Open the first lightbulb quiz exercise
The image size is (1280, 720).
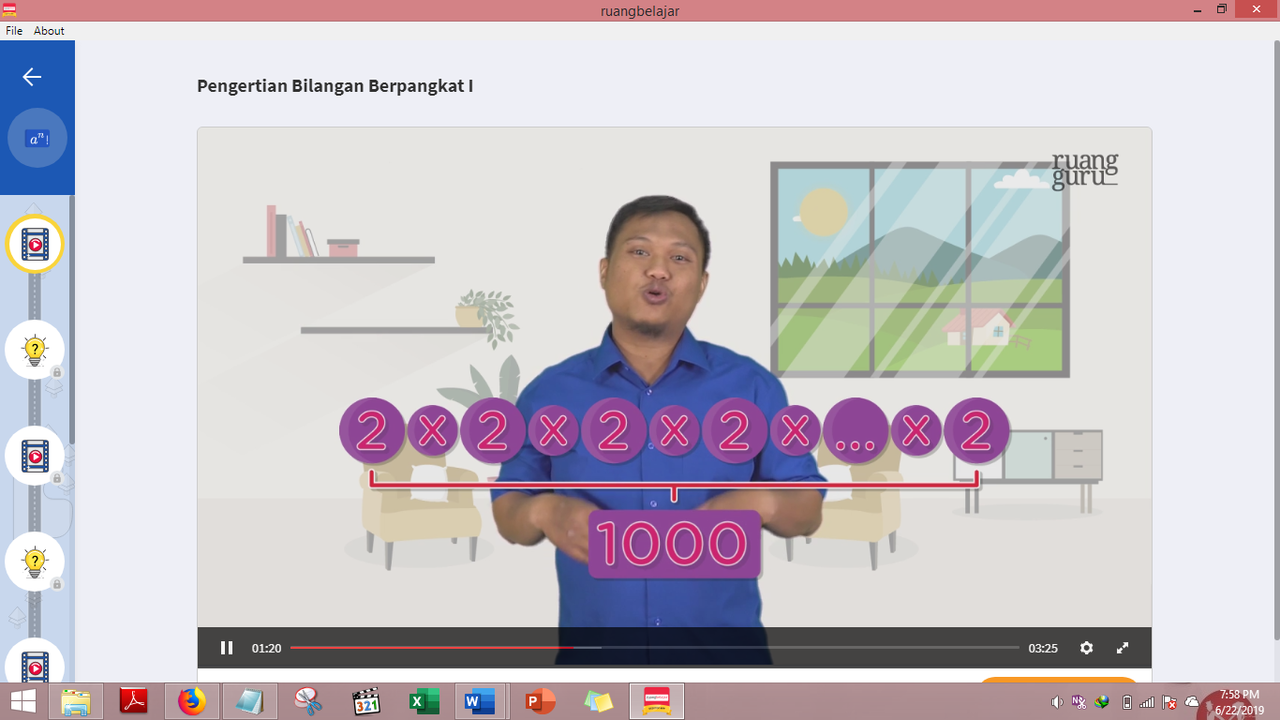34,349
